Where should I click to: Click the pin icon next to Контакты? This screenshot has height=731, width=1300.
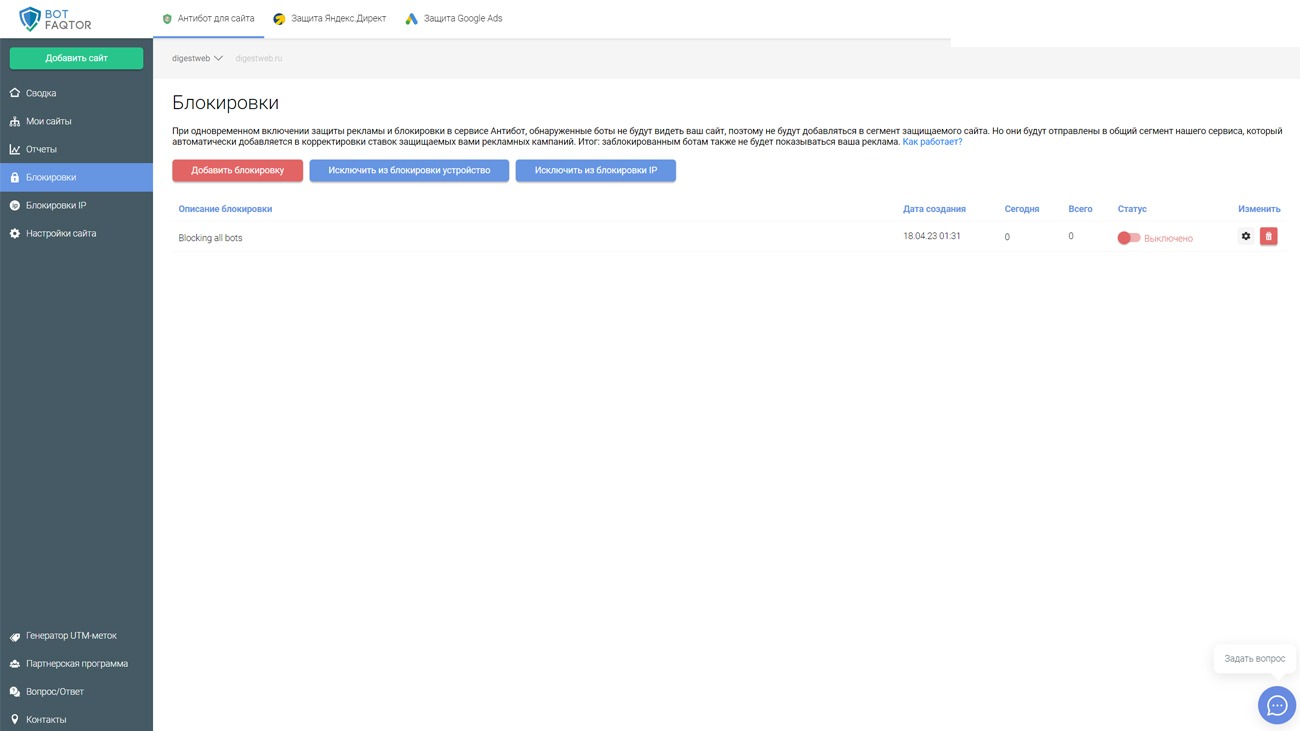15,719
